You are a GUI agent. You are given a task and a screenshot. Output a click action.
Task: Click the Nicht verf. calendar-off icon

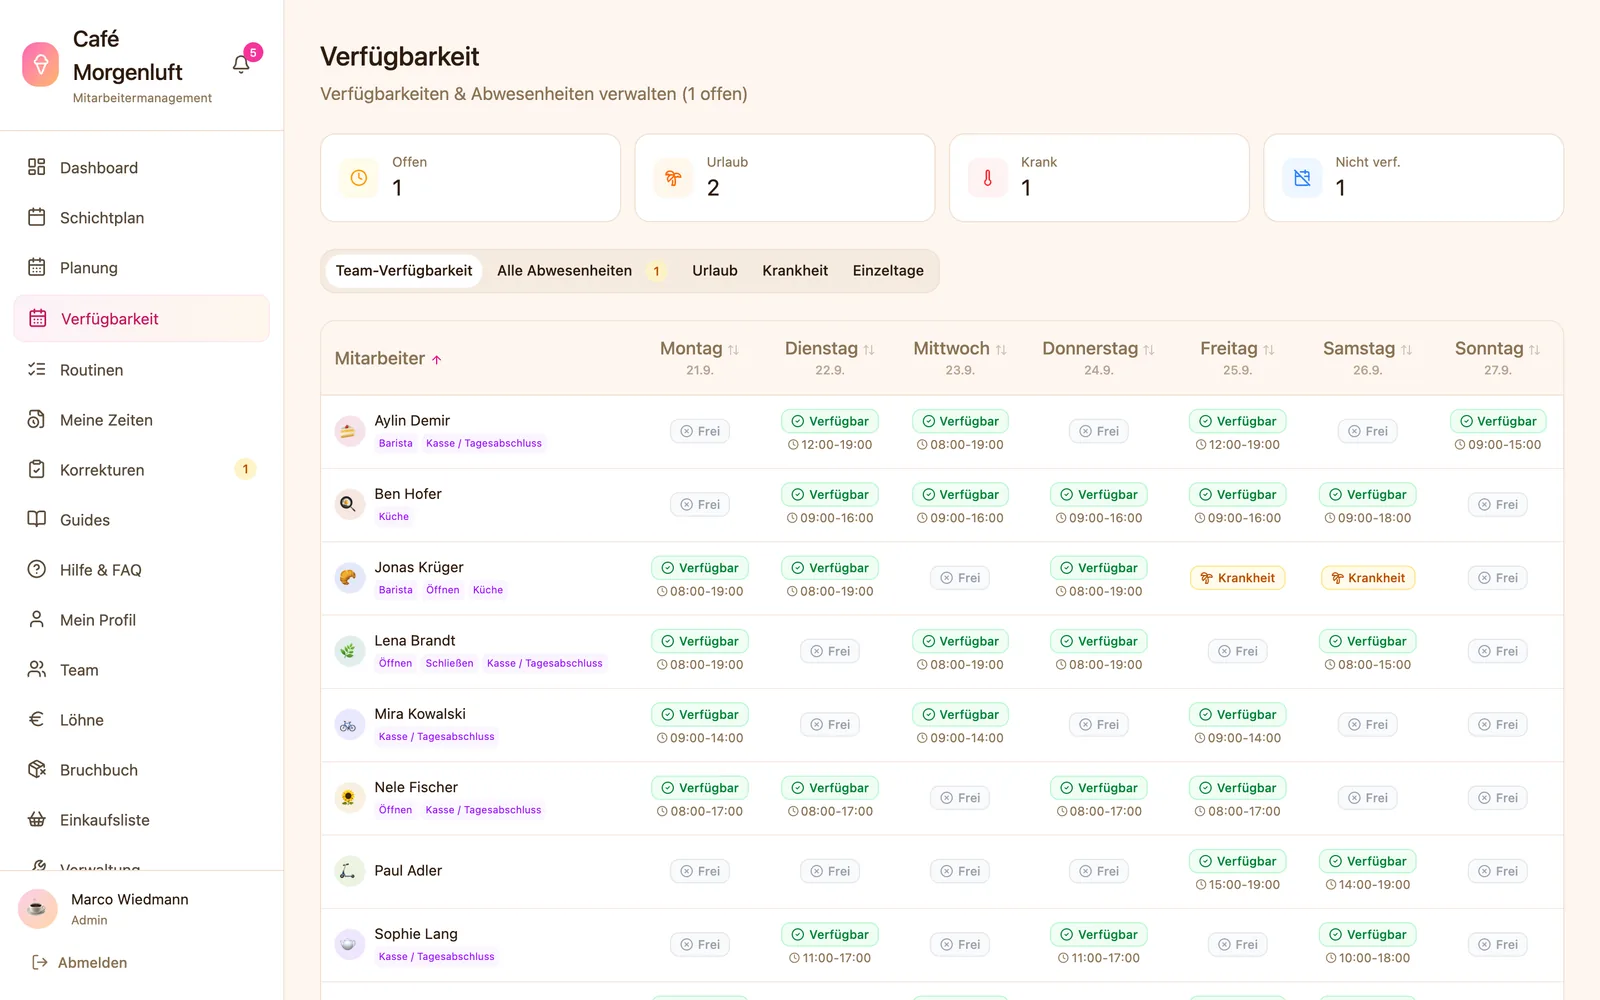[x=1302, y=178]
